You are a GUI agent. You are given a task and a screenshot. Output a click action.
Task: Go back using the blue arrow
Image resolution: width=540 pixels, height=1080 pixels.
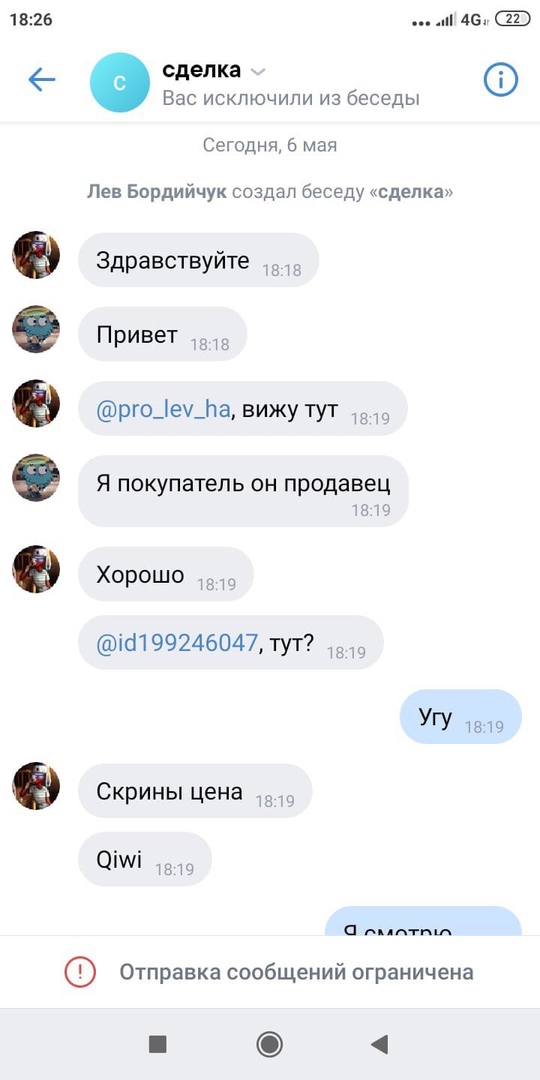pos(41,81)
